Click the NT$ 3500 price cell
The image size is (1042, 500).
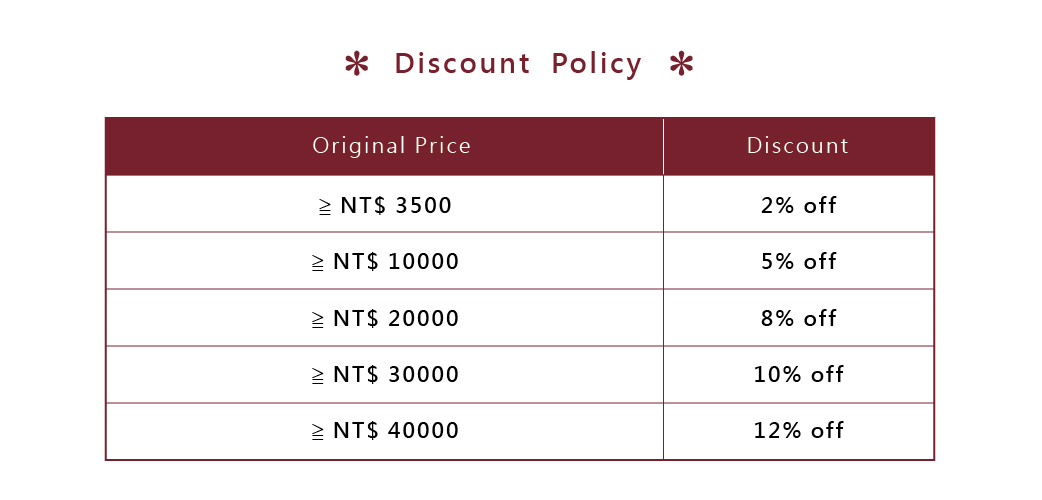384,204
